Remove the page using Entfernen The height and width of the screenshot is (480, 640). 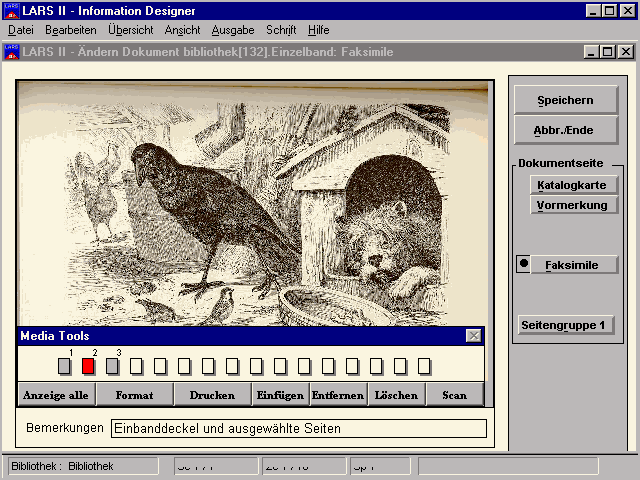tap(338, 395)
